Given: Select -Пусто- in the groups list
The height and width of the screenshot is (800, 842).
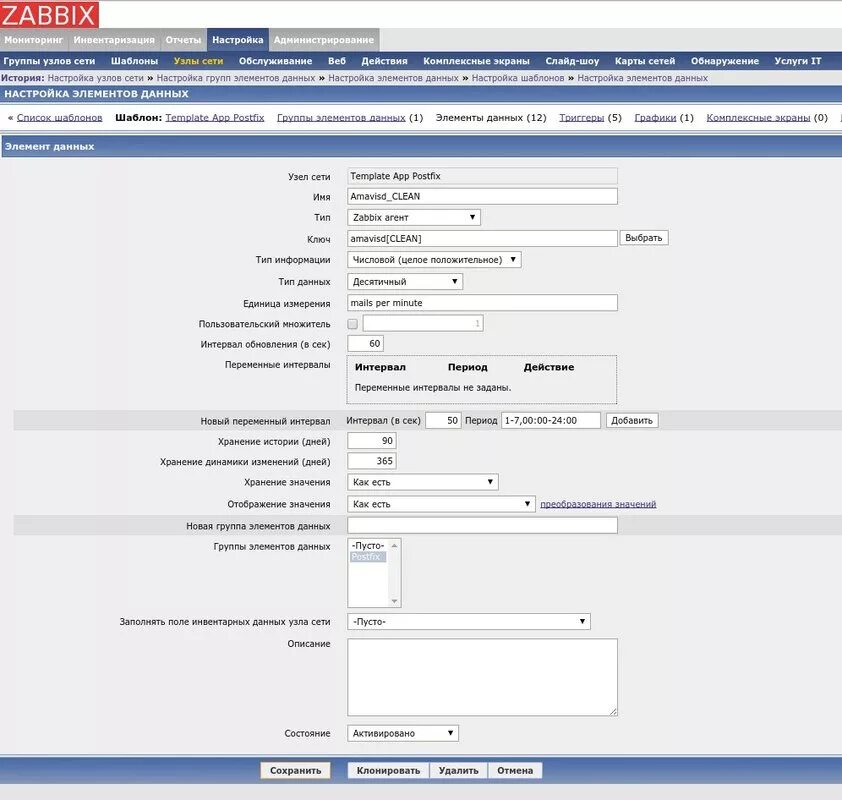Looking at the screenshot, I should 368,546.
